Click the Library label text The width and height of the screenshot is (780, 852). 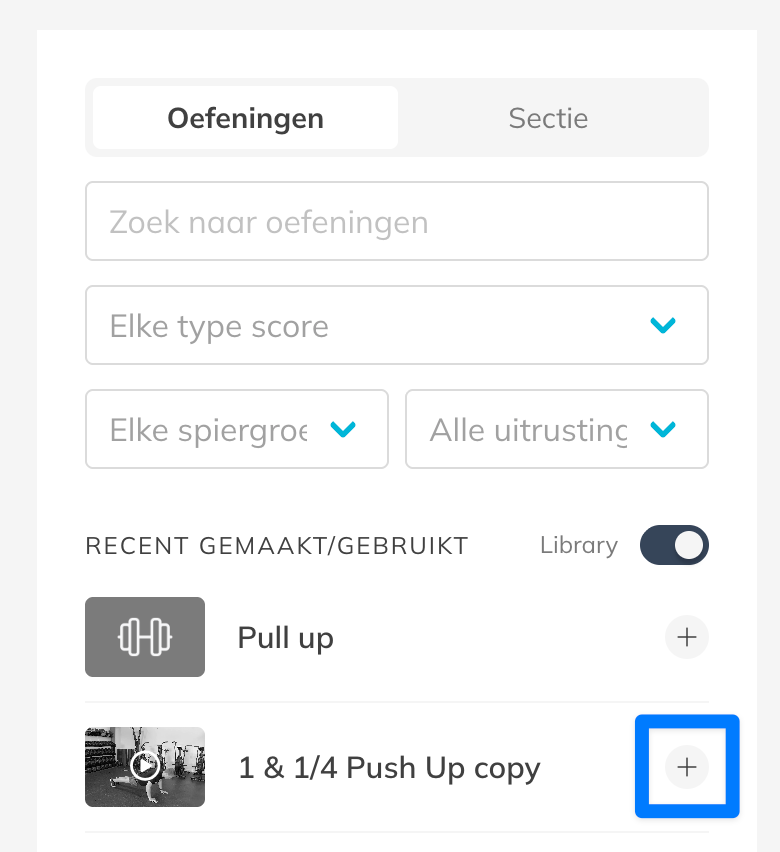[578, 546]
